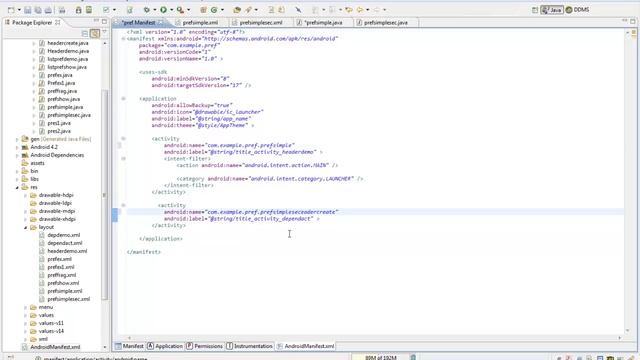Open the AndroidManifest.xml bottom tab
This screenshot has height=360, width=640.
click(x=306, y=346)
